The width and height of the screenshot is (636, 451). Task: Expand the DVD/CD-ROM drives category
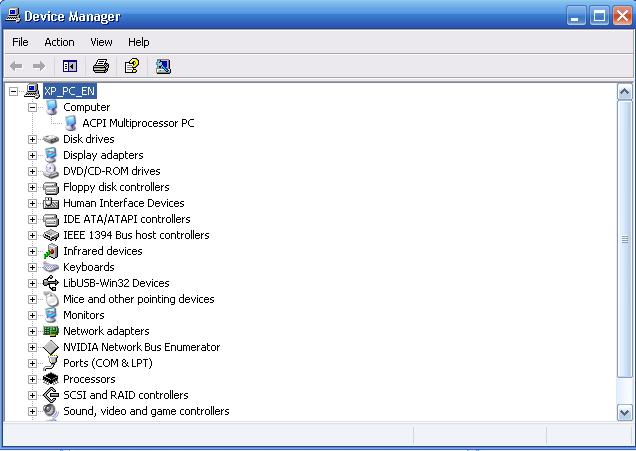pyautogui.click(x=32, y=172)
